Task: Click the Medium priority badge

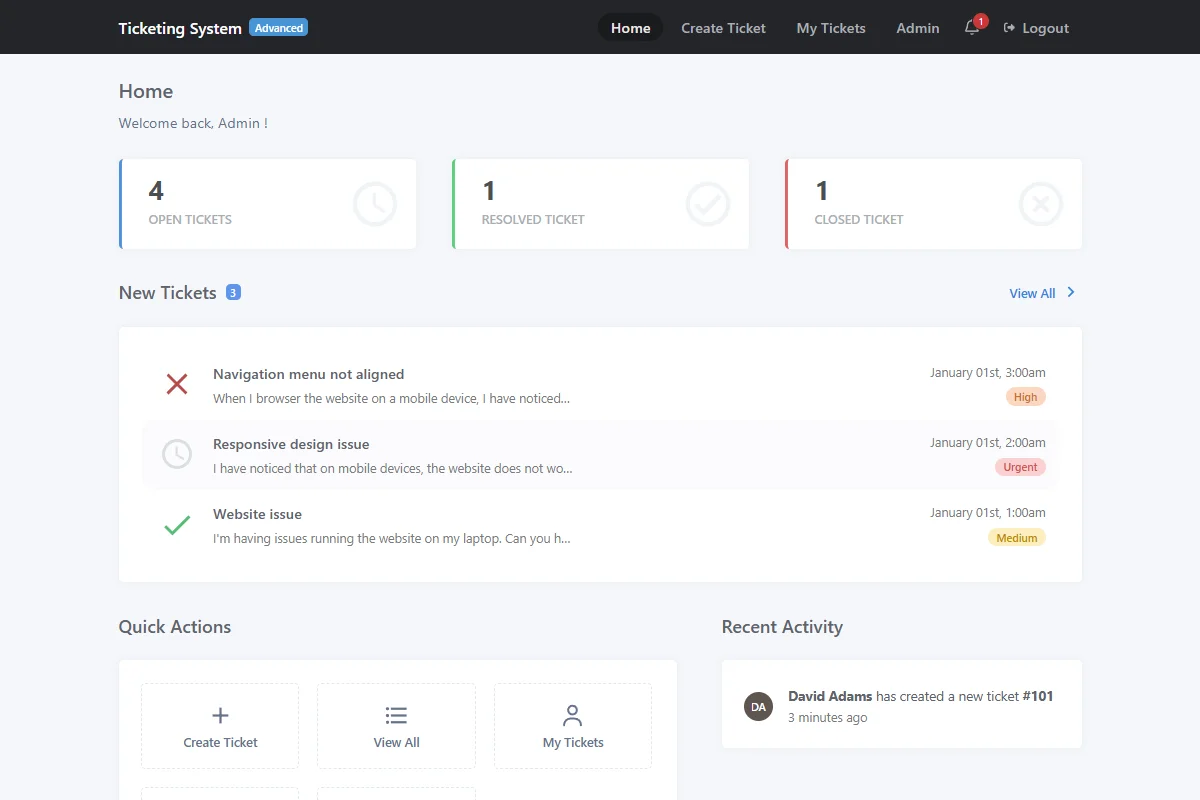Action: click(1017, 538)
